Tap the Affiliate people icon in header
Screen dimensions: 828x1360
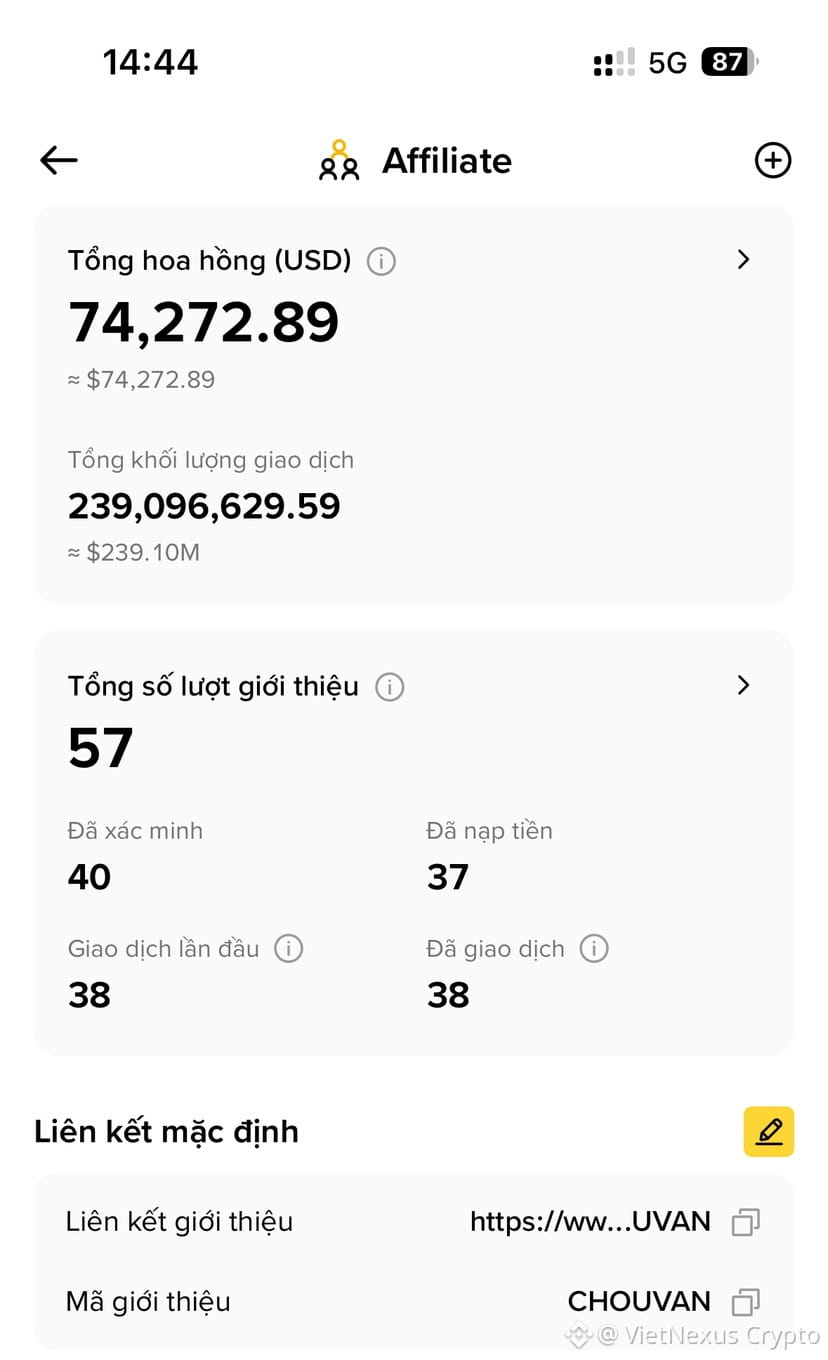339,161
